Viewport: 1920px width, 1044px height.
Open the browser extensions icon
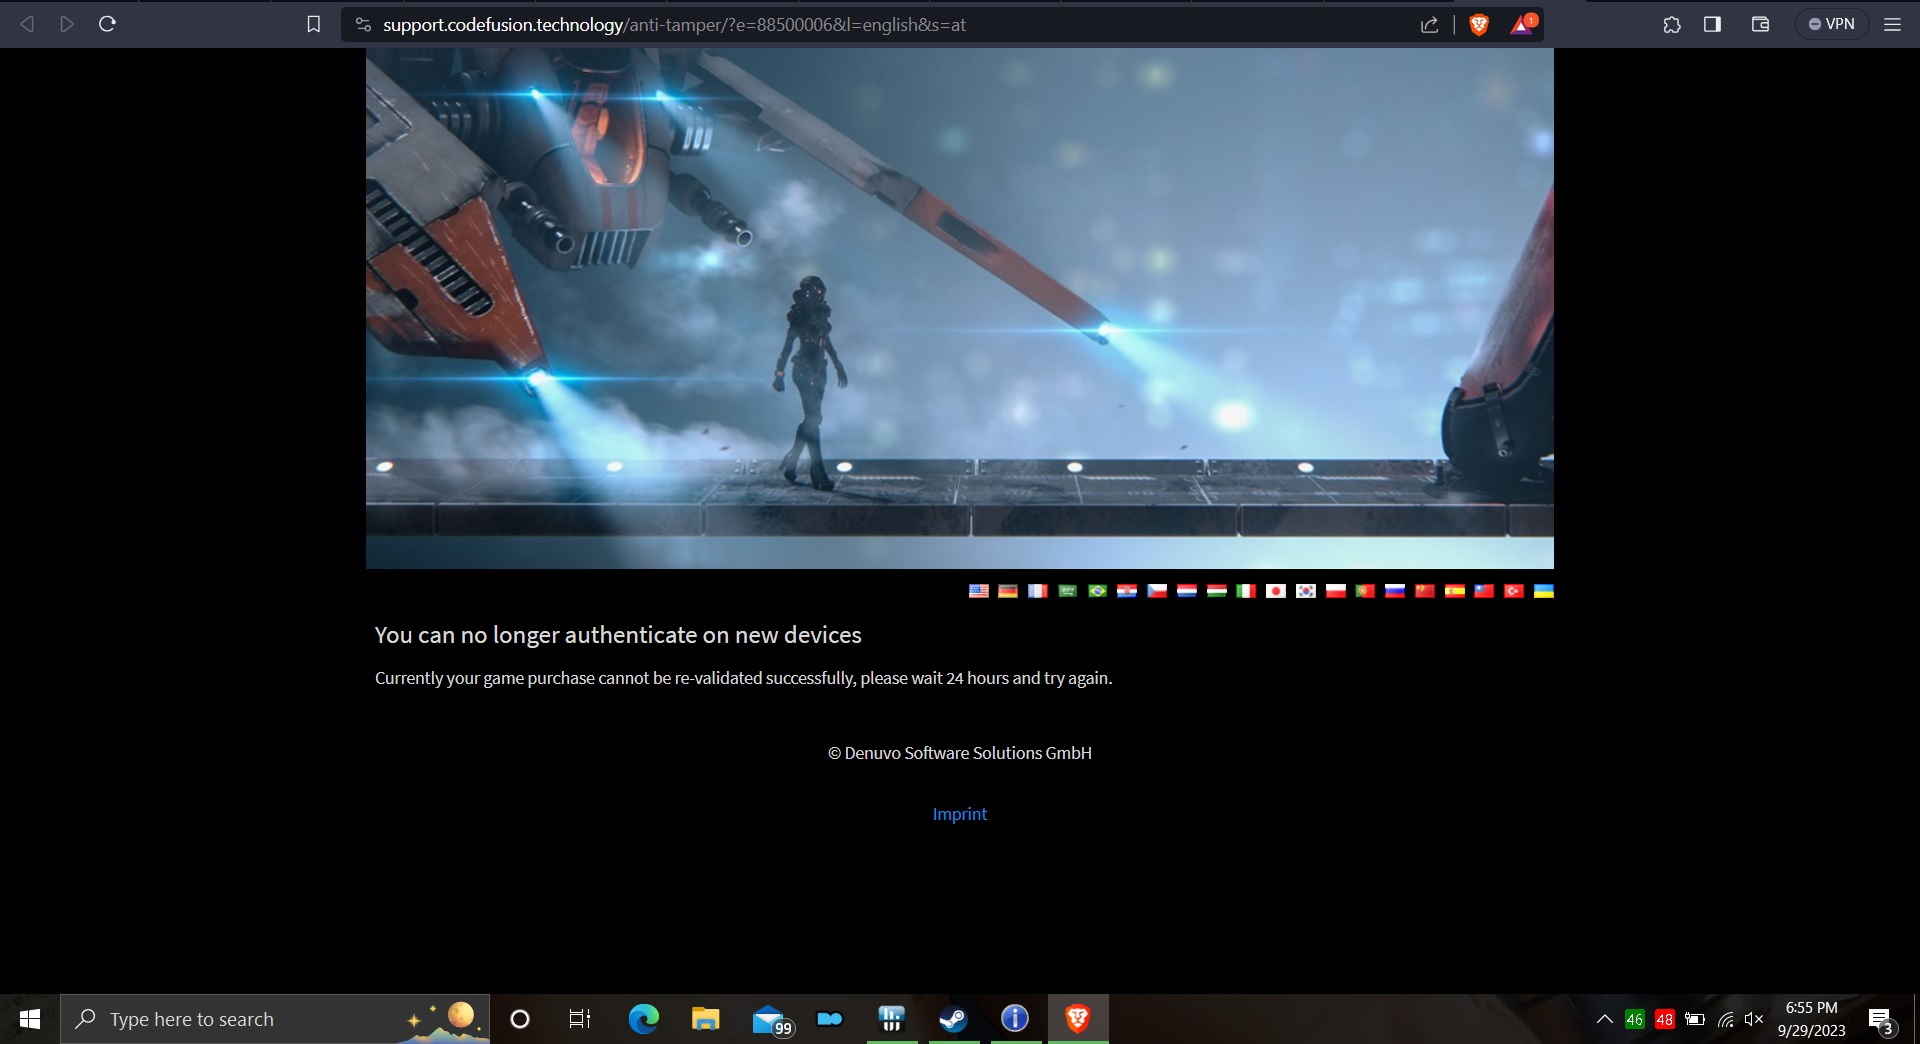point(1670,24)
